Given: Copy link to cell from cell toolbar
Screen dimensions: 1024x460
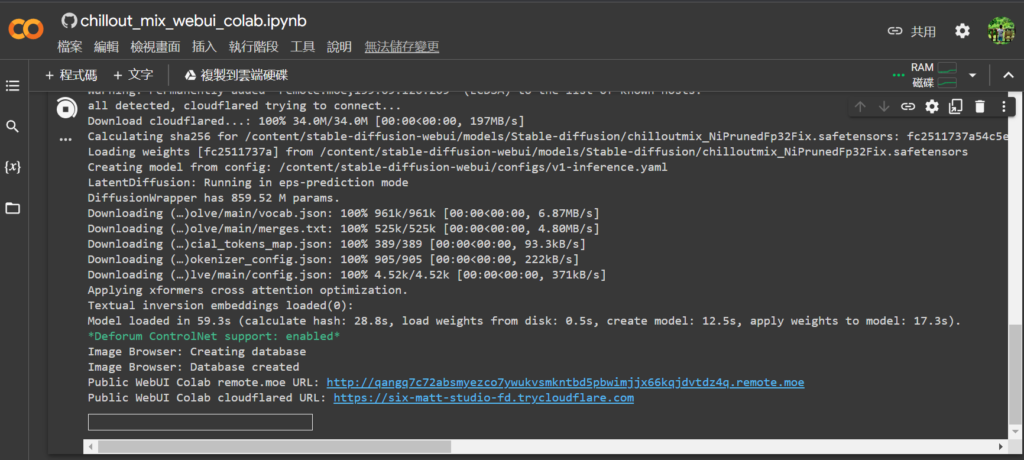Looking at the screenshot, I should [x=908, y=106].
